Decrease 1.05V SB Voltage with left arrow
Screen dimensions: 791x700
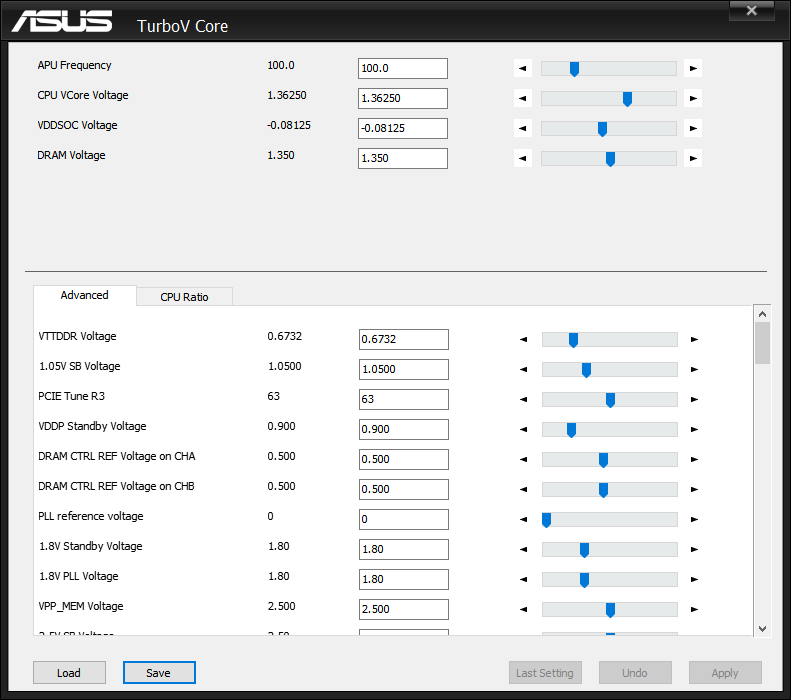coord(524,369)
